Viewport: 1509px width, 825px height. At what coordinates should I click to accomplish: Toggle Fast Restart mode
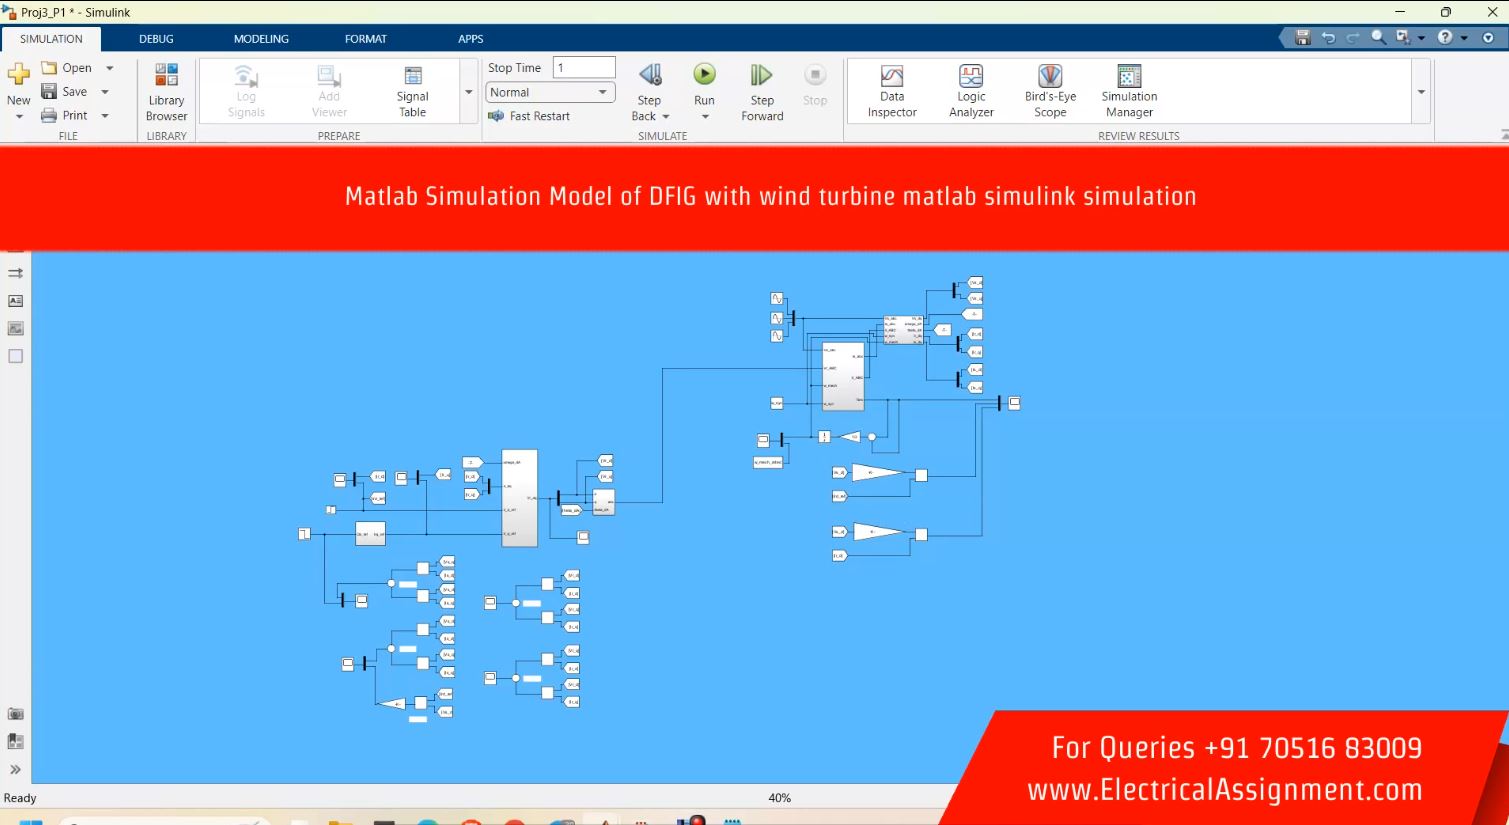(529, 116)
